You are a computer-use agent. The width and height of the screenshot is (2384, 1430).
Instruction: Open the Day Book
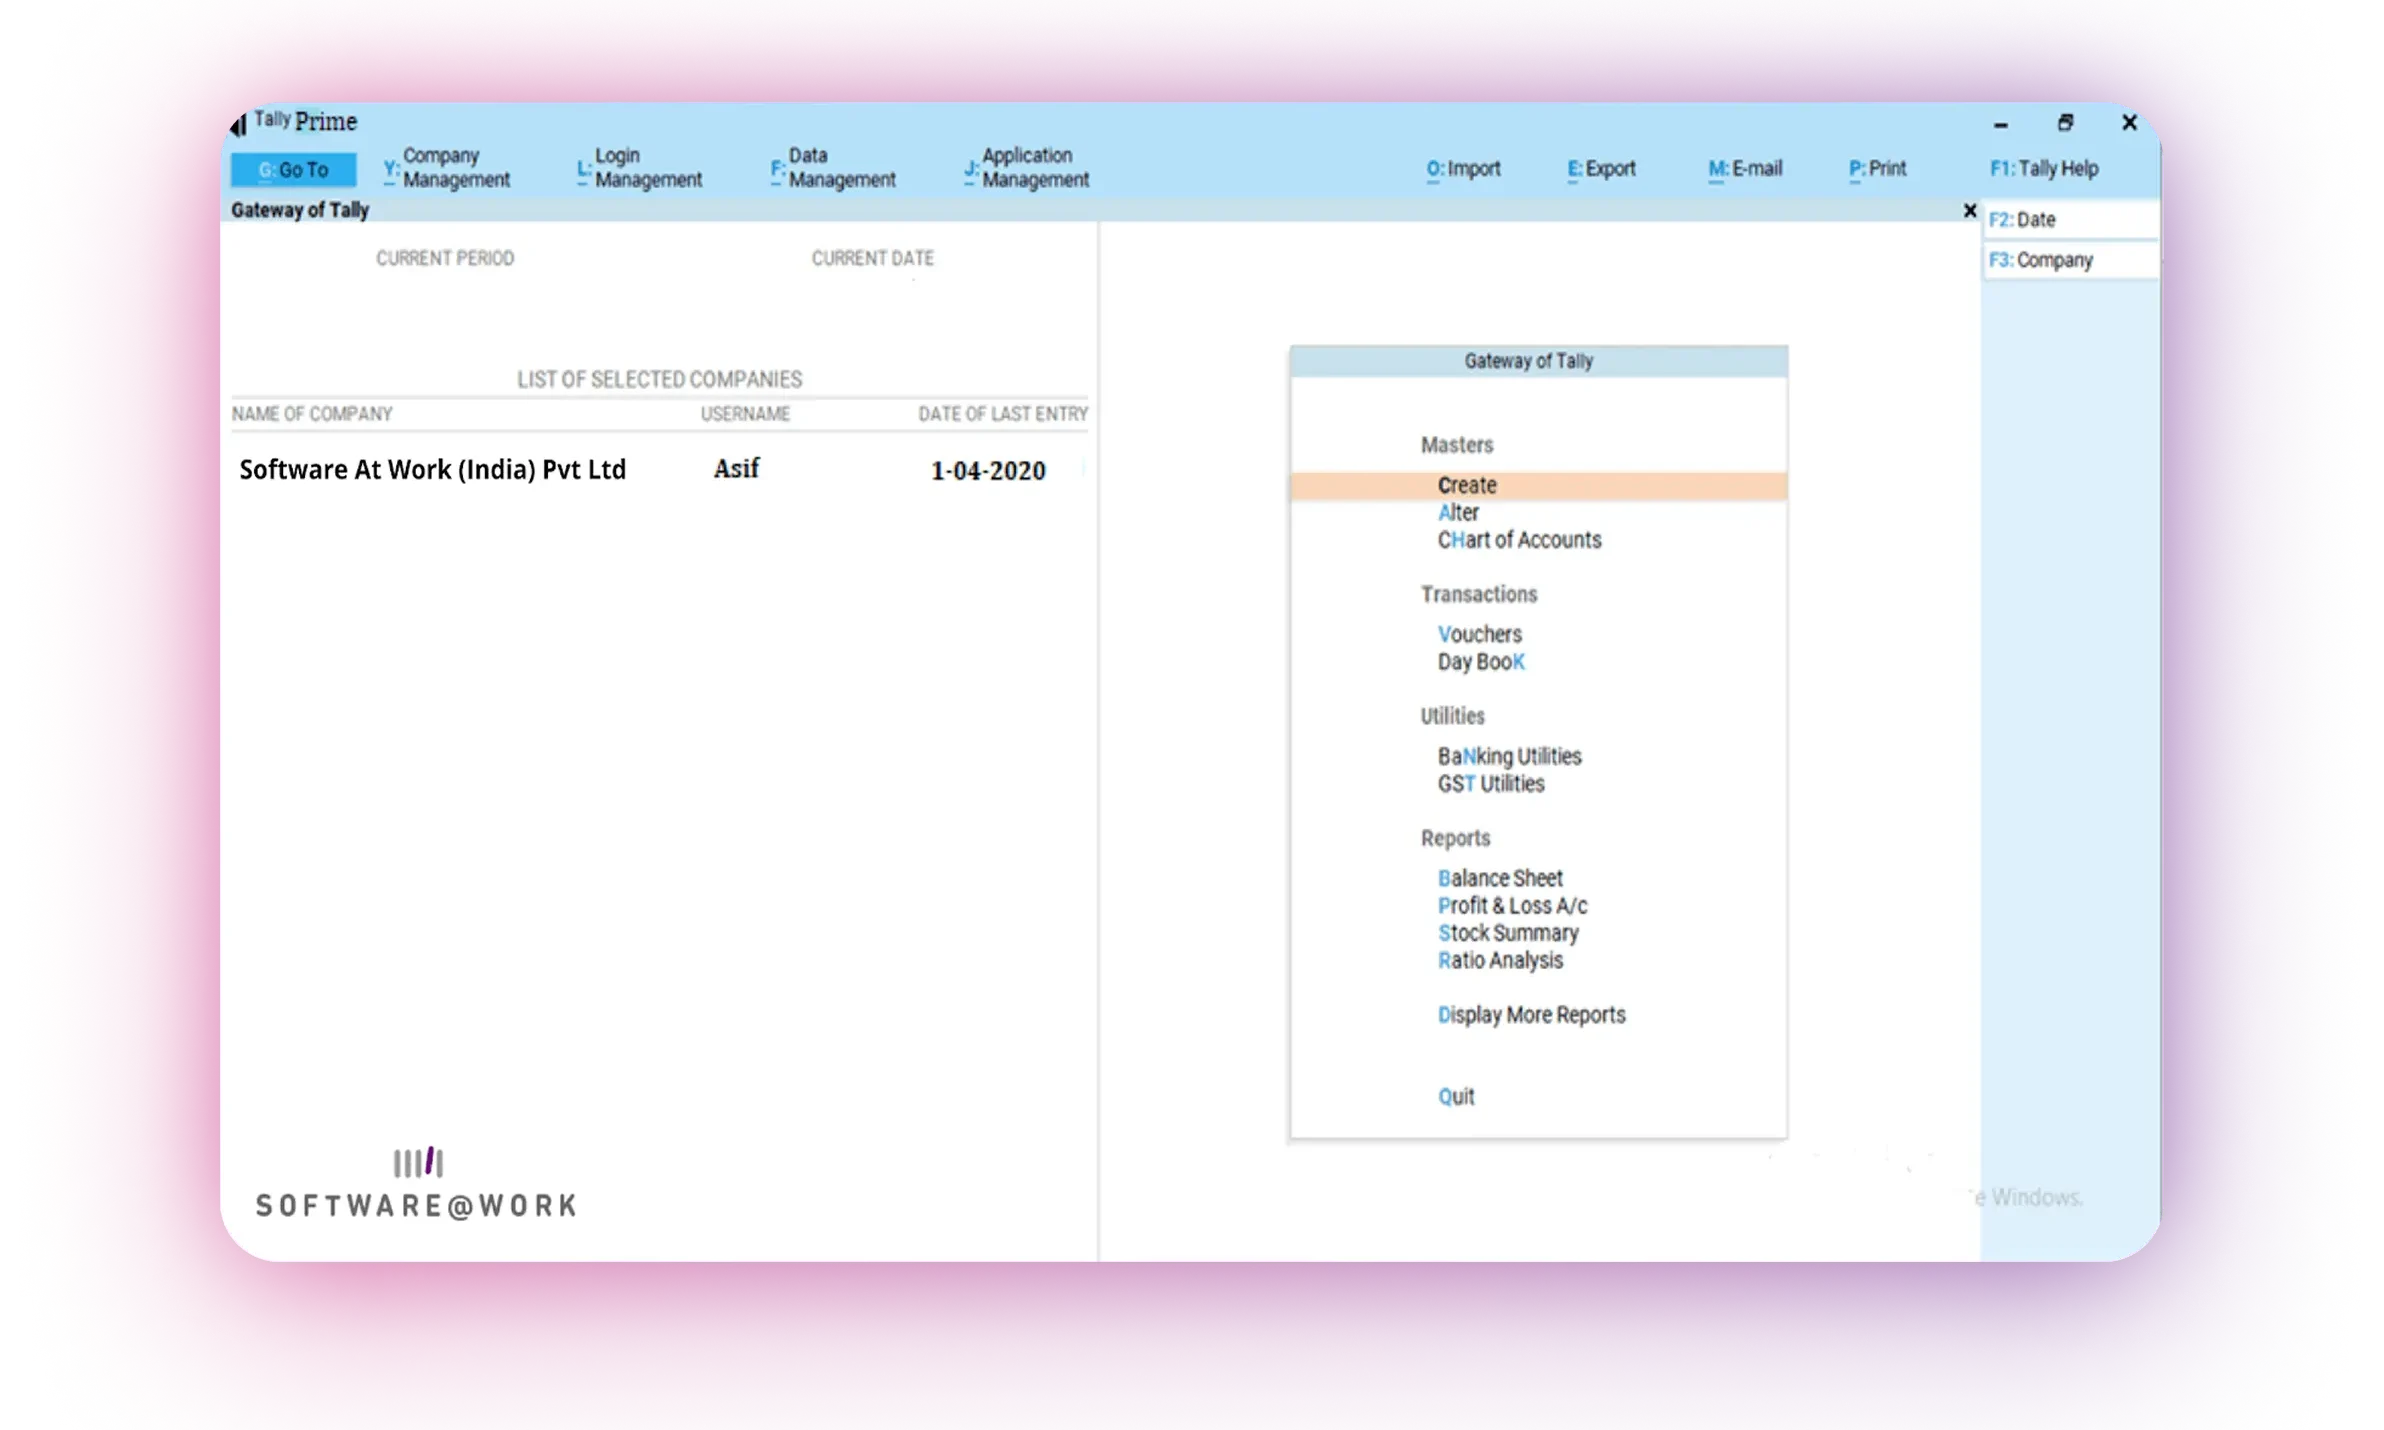(x=1481, y=662)
